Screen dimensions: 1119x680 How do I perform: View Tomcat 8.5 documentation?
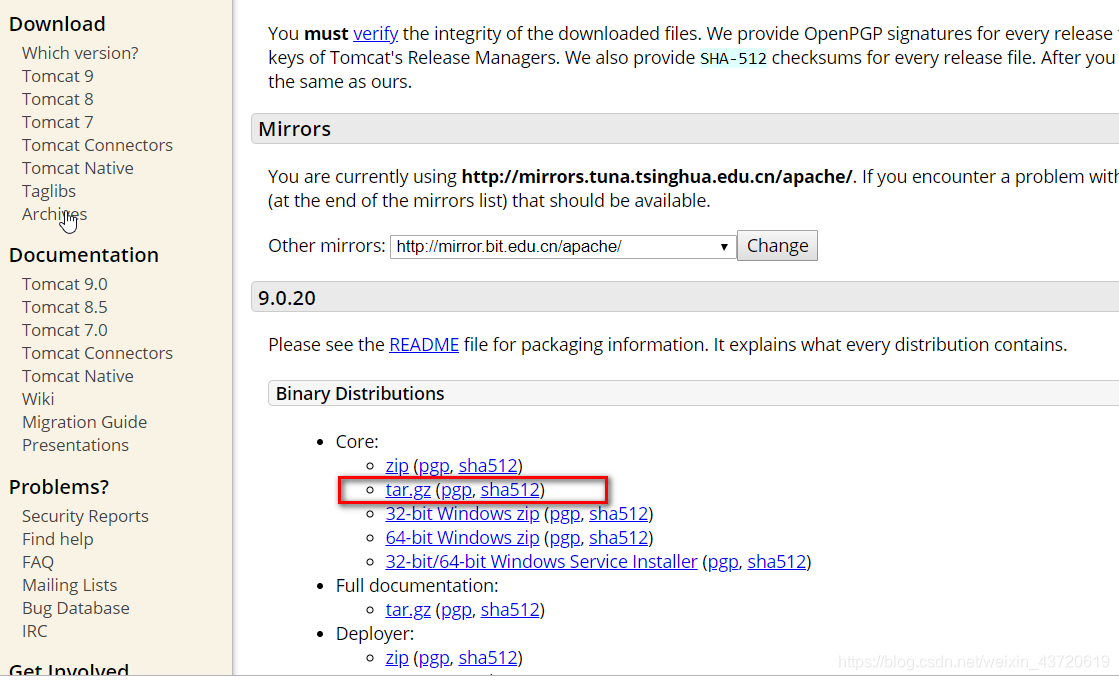tap(64, 307)
